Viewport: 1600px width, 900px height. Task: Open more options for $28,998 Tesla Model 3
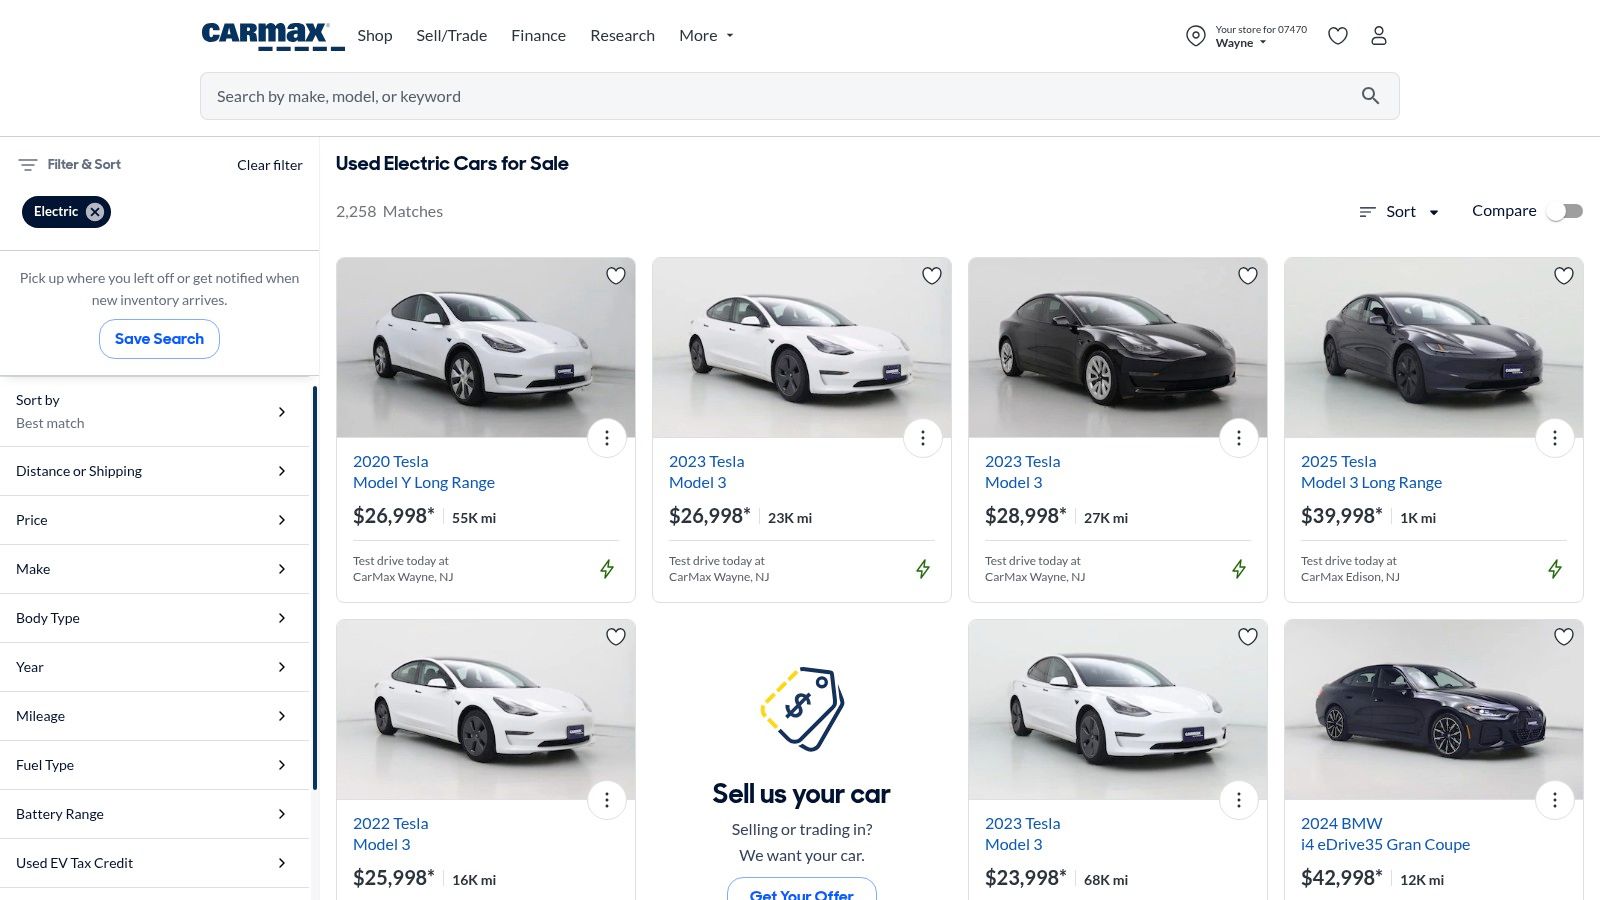click(x=1239, y=438)
